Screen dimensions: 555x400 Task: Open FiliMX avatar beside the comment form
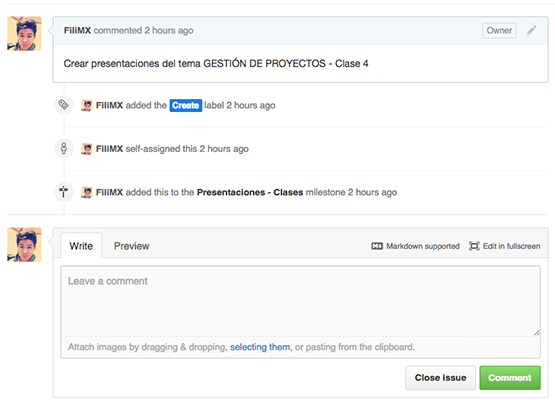tap(24, 244)
